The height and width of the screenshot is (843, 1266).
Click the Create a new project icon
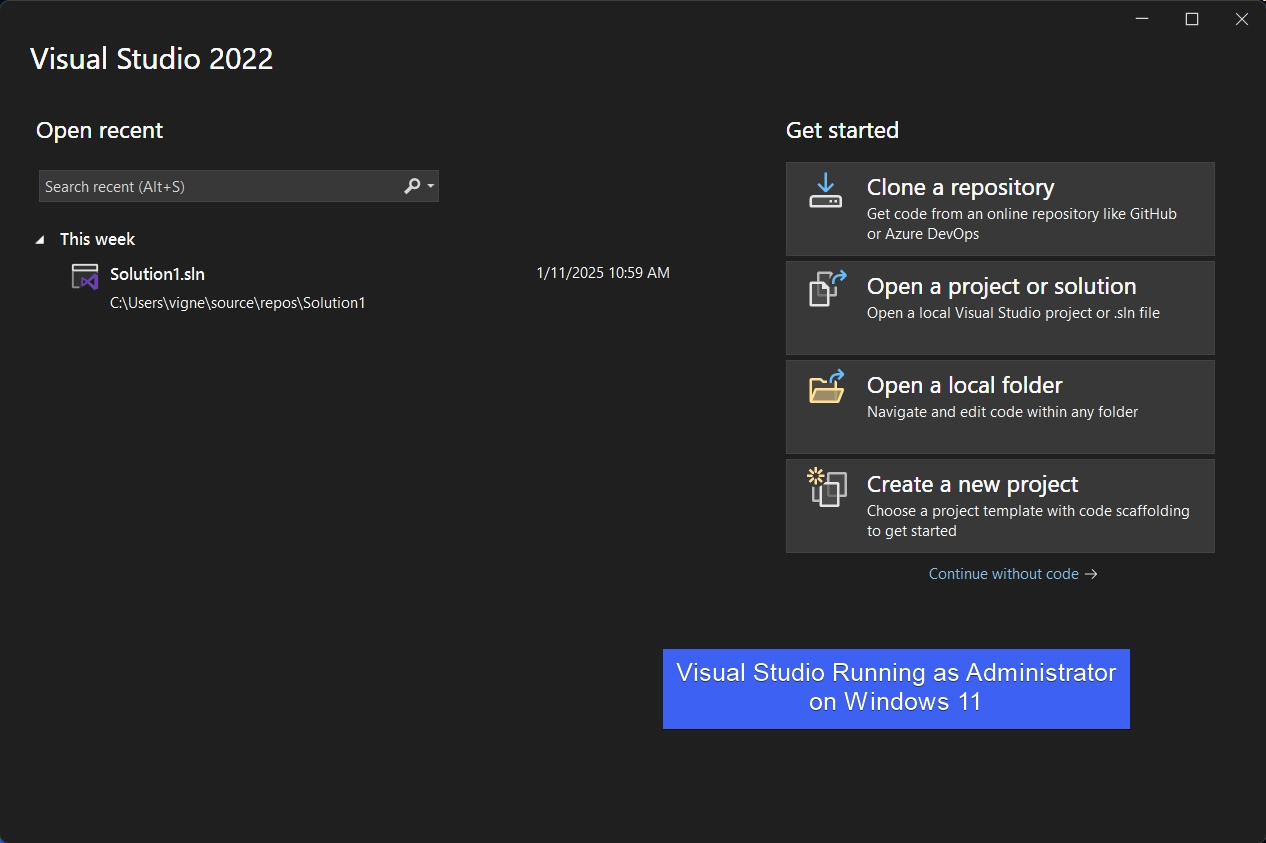click(827, 487)
